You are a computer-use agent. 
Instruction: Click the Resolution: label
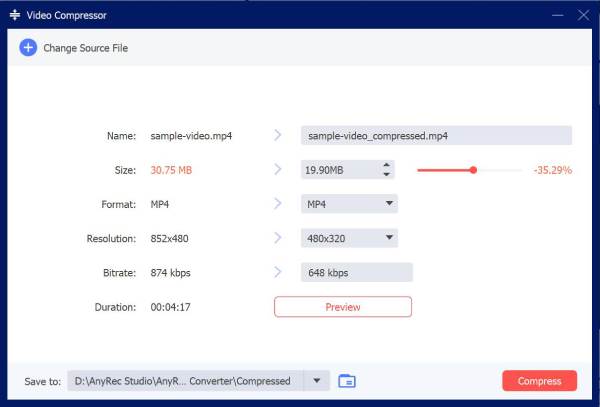click(111, 238)
